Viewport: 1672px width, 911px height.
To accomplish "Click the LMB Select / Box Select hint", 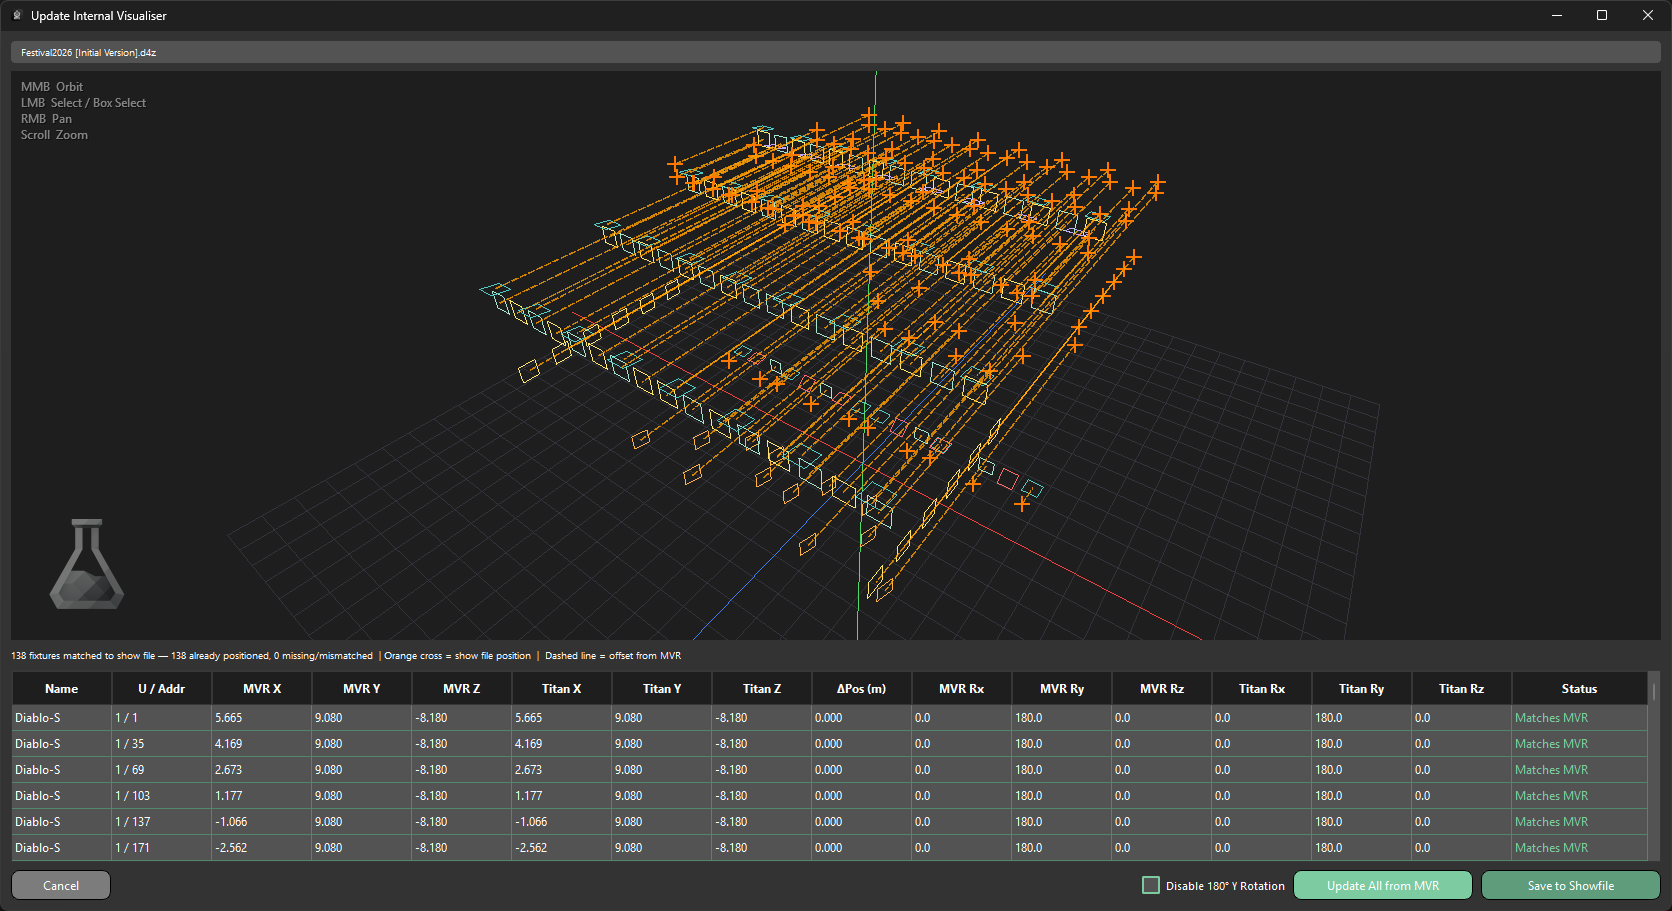I will tap(83, 103).
